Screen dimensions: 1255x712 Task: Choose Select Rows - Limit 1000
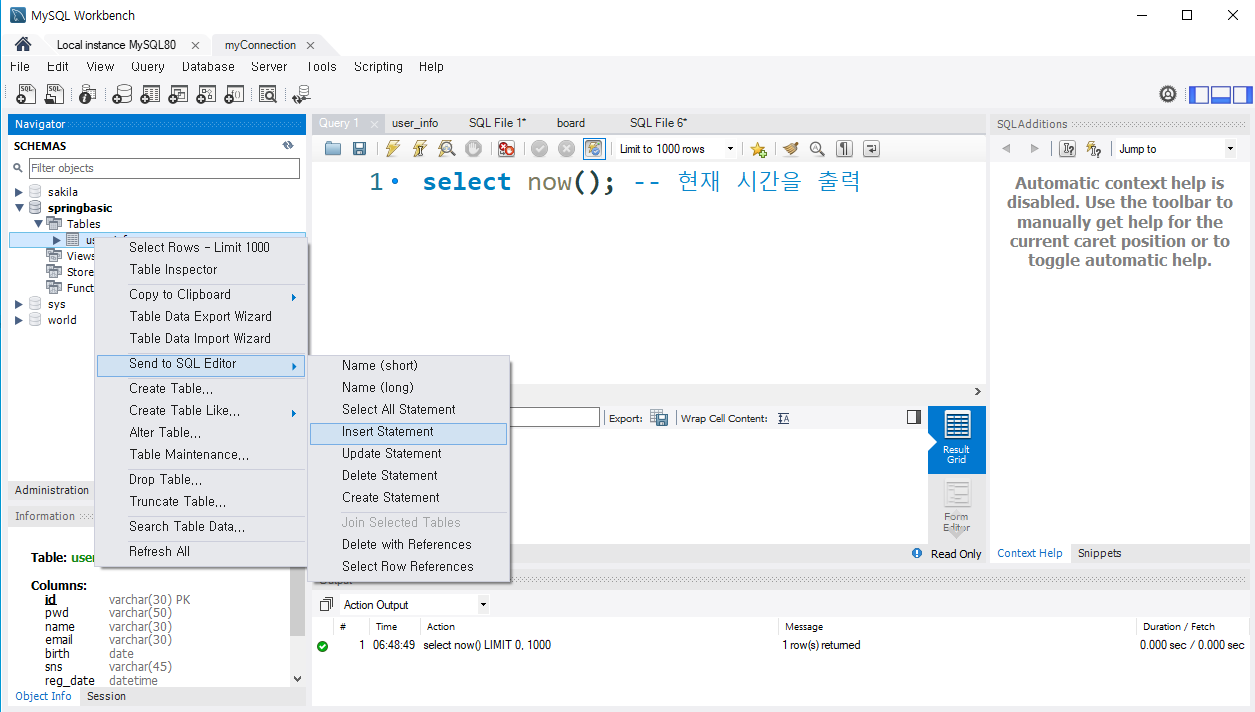pos(201,248)
